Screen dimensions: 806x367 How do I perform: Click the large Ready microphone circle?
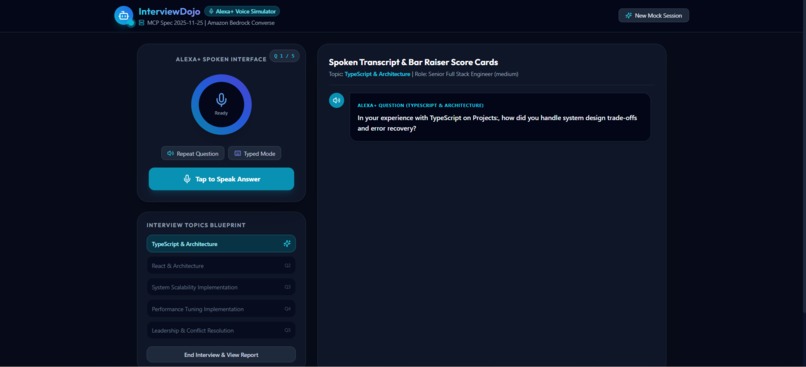(221, 104)
